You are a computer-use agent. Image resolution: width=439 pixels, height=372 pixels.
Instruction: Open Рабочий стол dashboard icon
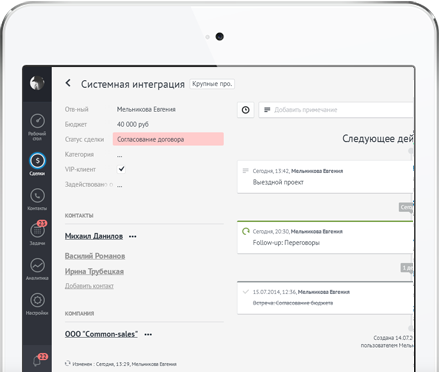(x=37, y=121)
